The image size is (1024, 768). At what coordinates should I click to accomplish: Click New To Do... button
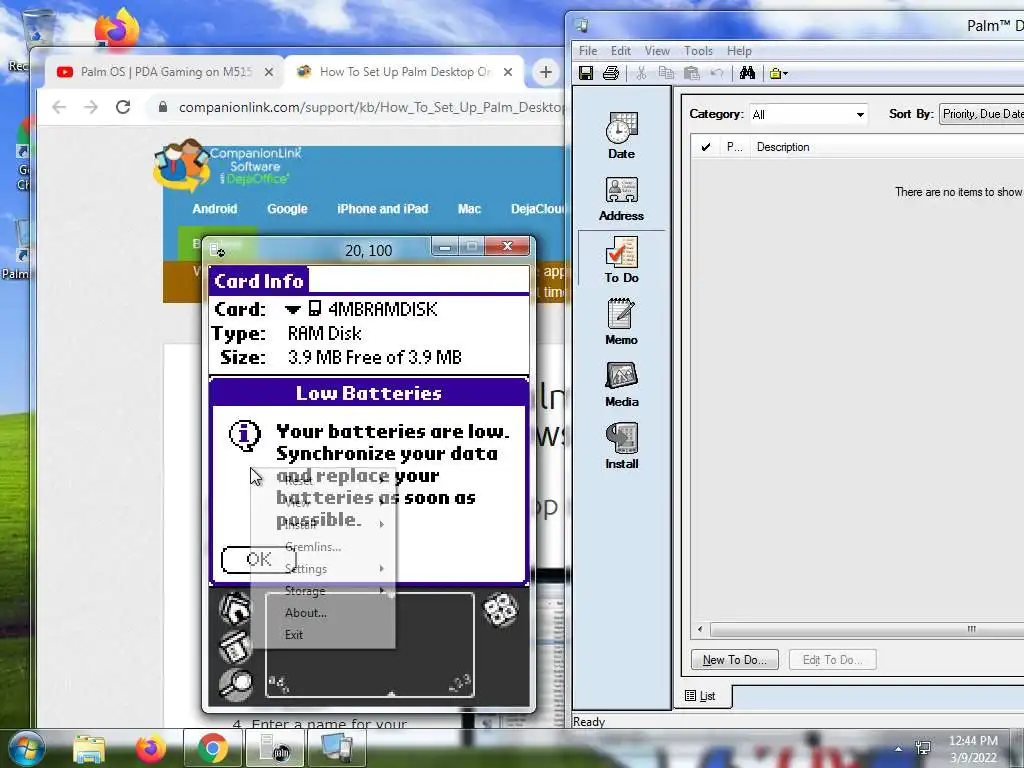734,660
